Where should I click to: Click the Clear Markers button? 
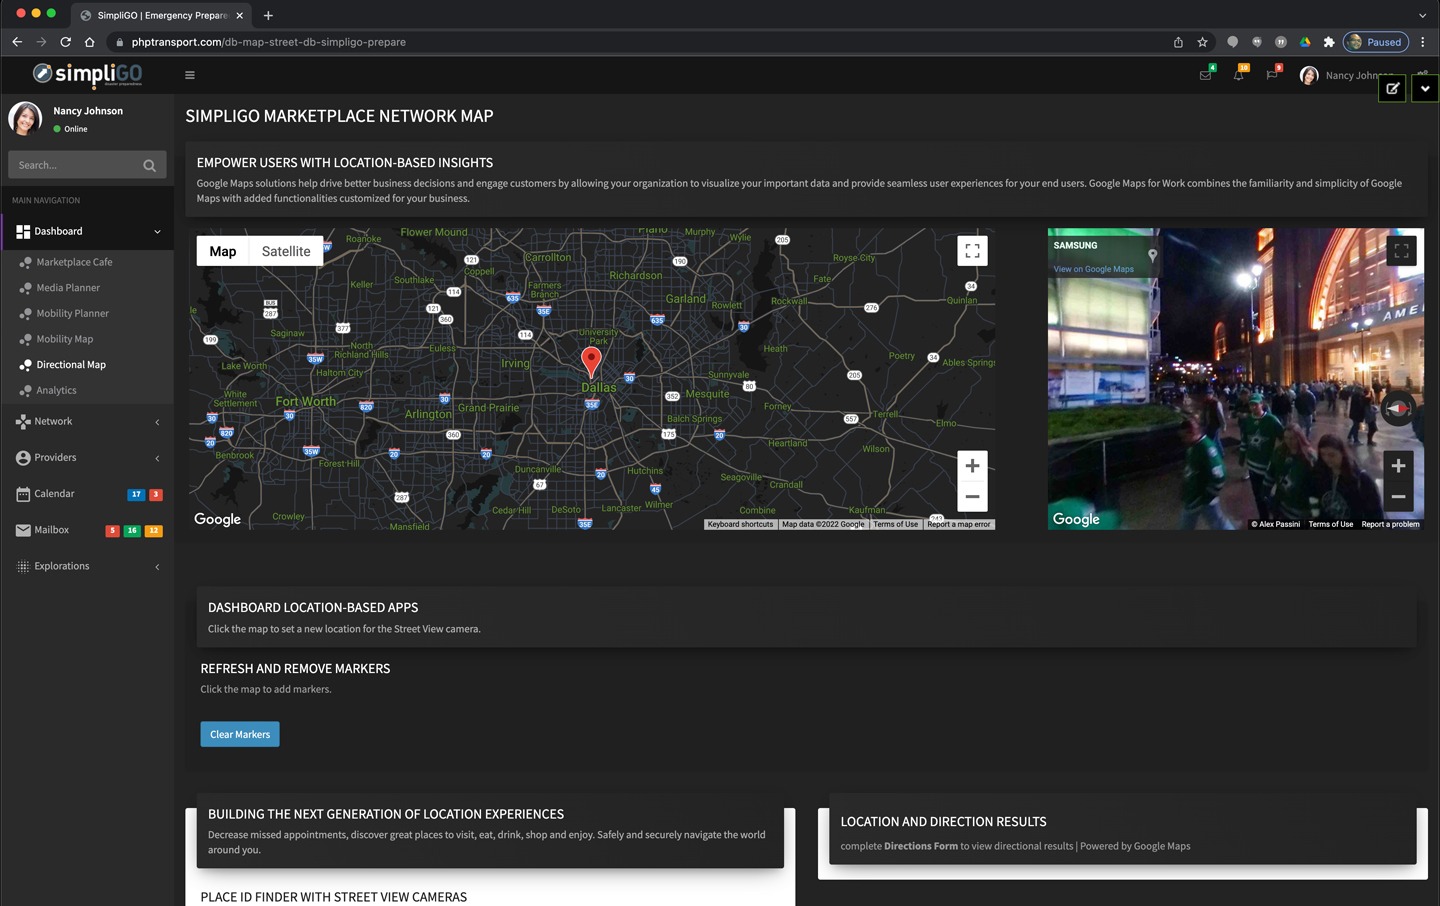[x=240, y=734]
